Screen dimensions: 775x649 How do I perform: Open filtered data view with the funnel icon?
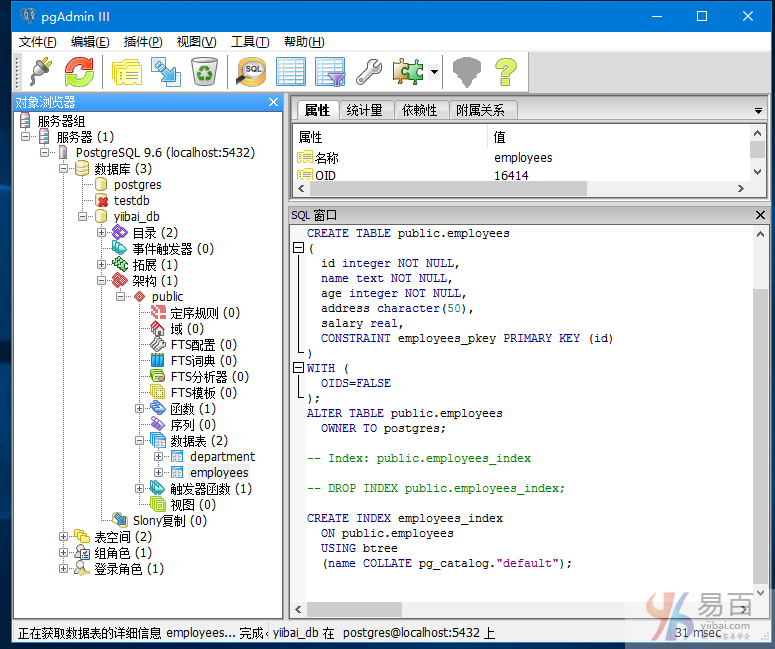329,71
